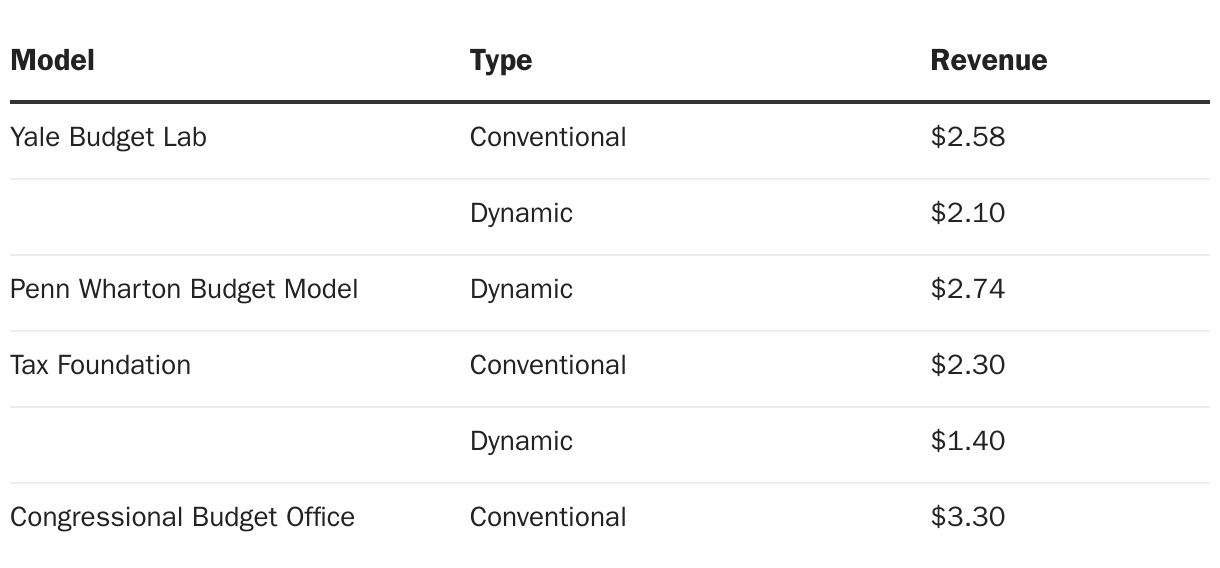Click the Model column header
The height and width of the screenshot is (568, 1220).
(x=52, y=60)
